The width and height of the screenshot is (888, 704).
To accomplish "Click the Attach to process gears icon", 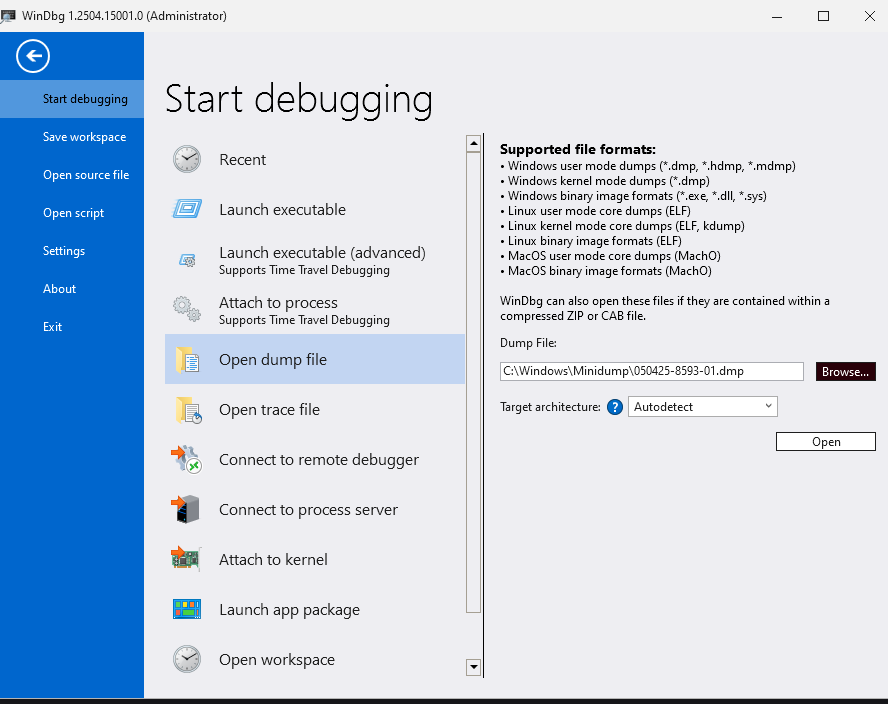I will 187,309.
